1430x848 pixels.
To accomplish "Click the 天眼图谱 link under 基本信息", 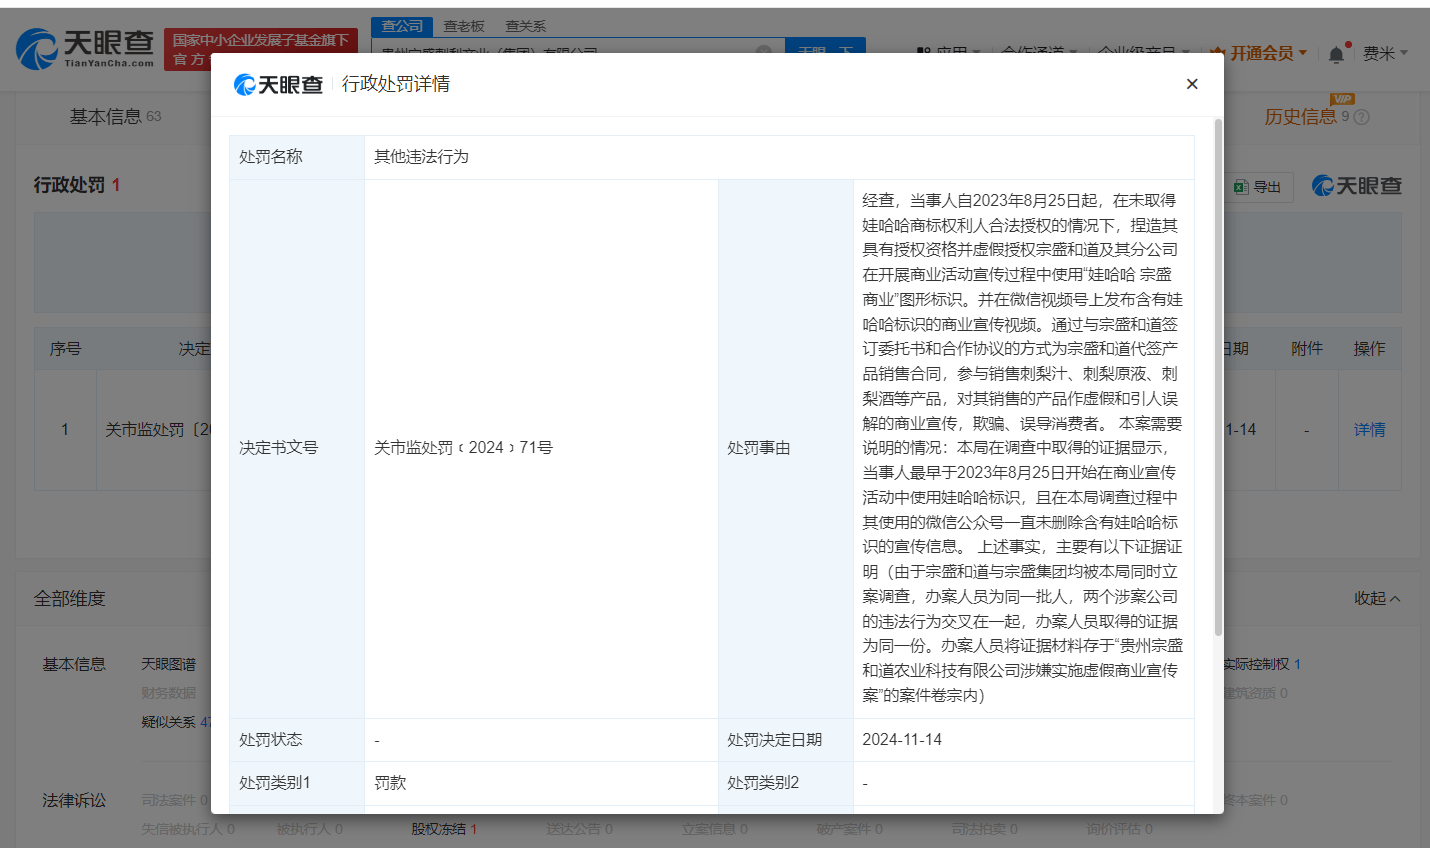I will pos(168,664).
